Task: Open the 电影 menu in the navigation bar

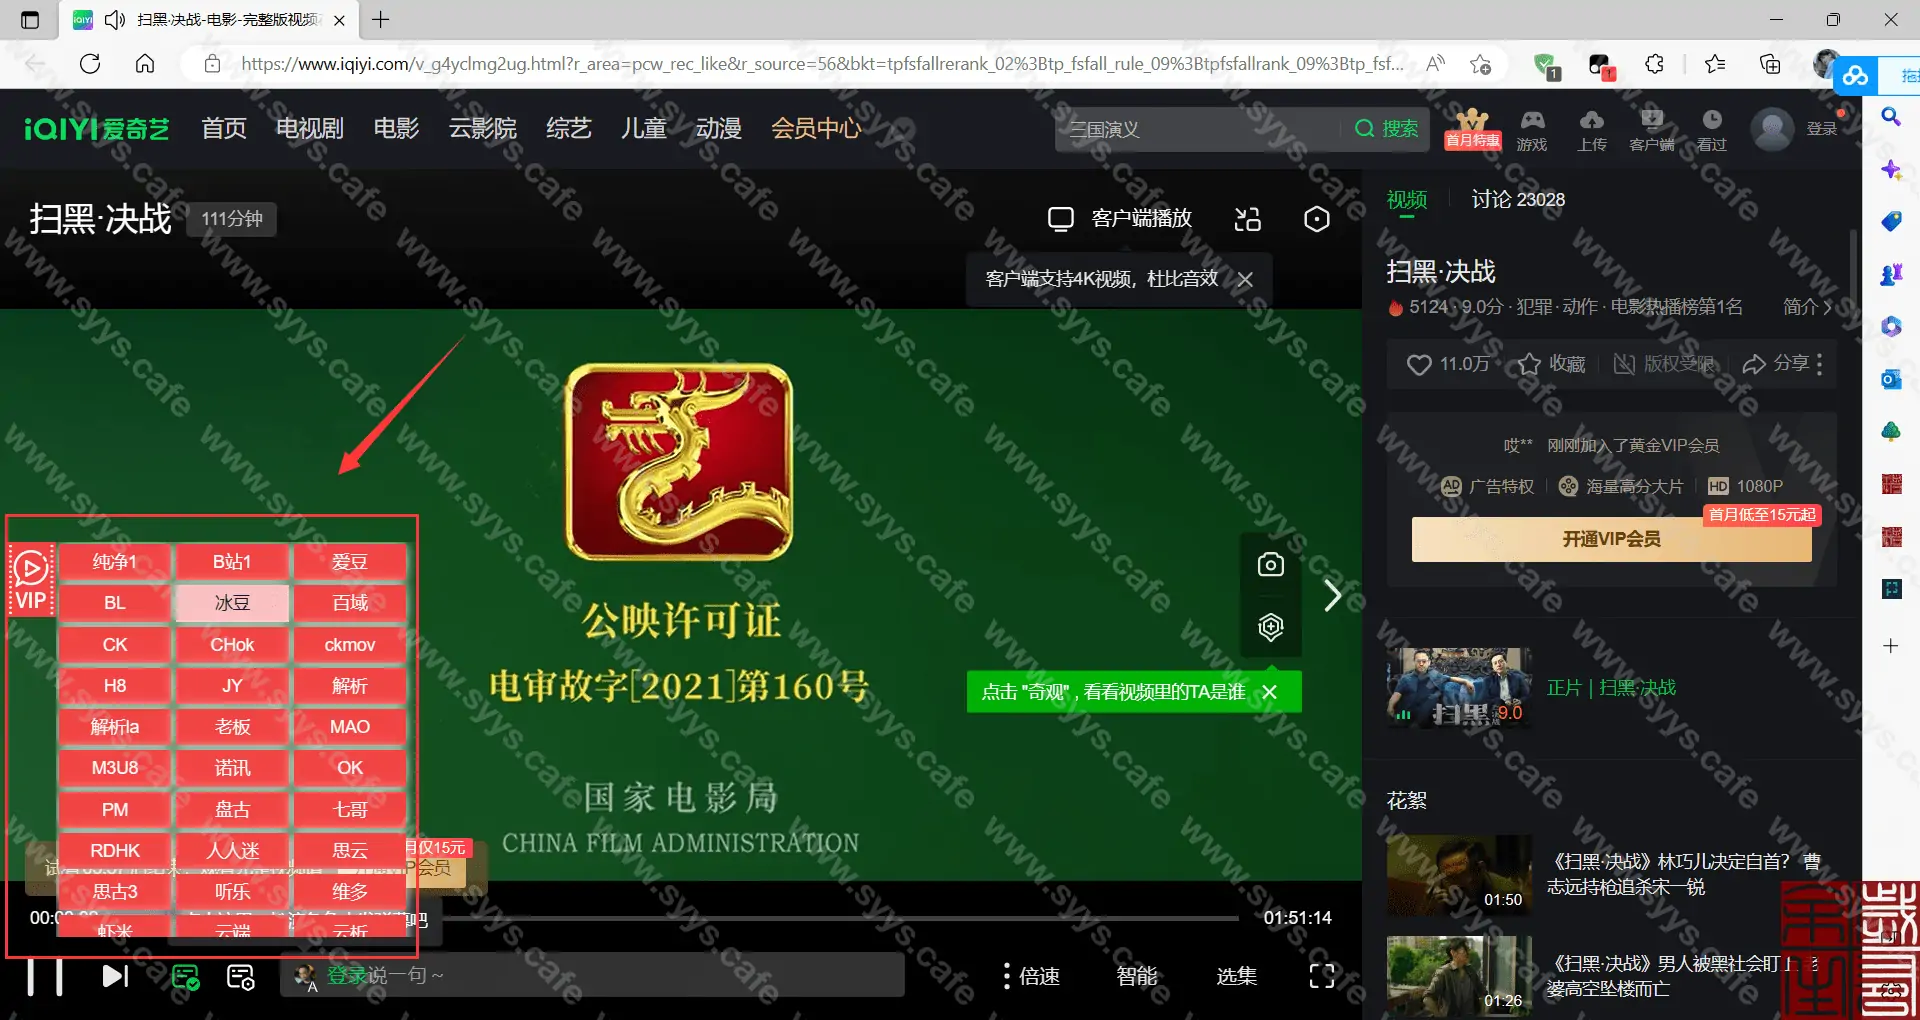Action: (395, 128)
